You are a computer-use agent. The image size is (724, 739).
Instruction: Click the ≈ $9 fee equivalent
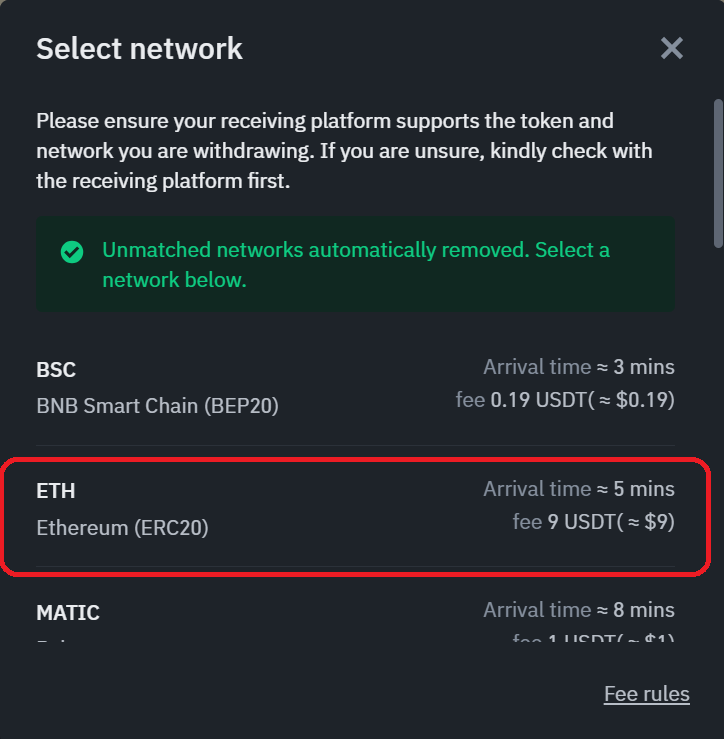point(650,522)
